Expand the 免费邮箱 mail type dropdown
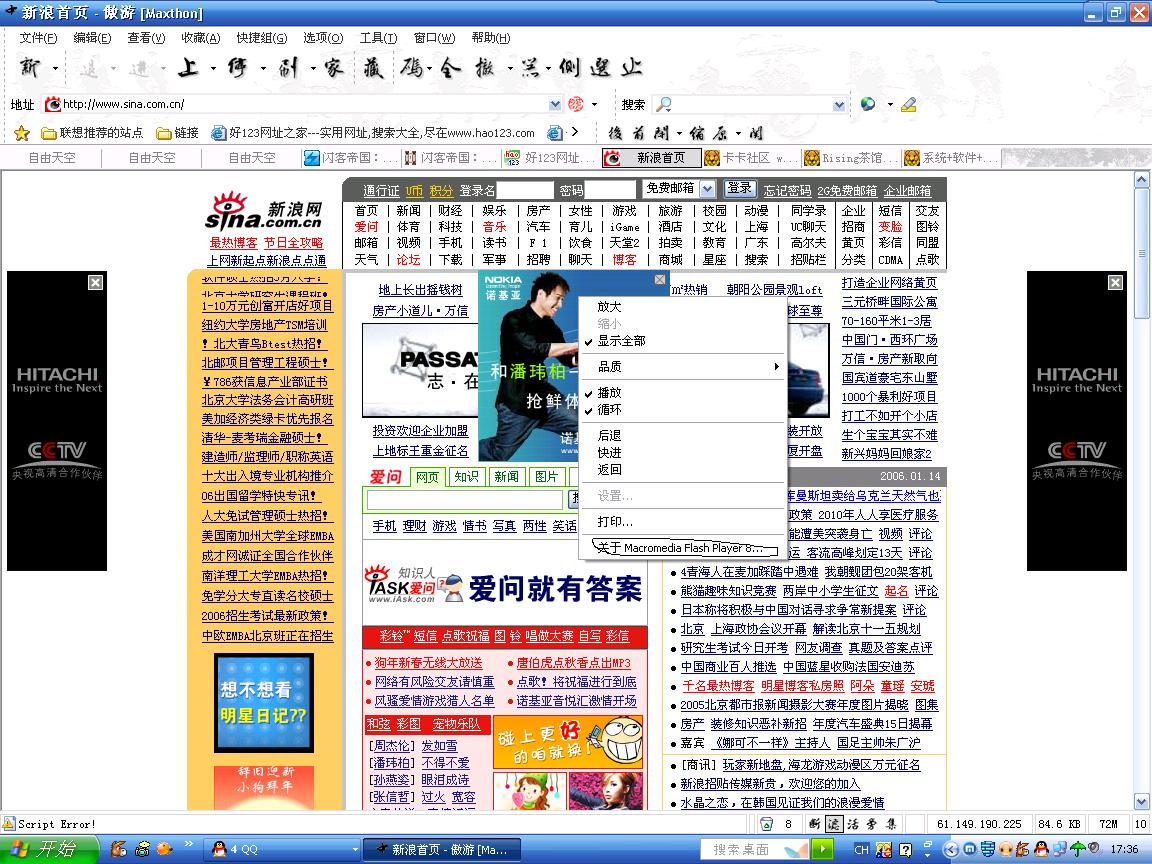The height and width of the screenshot is (864, 1152). pyautogui.click(x=707, y=189)
